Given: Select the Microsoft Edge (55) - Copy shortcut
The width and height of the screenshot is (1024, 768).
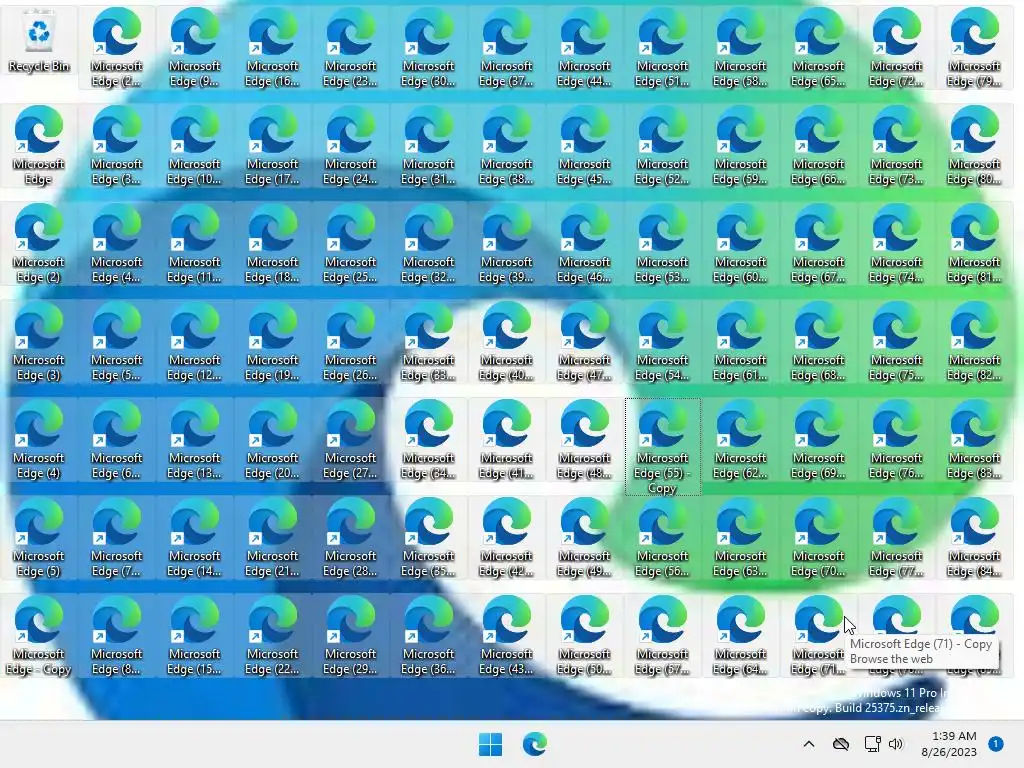Looking at the screenshot, I should [x=663, y=447].
